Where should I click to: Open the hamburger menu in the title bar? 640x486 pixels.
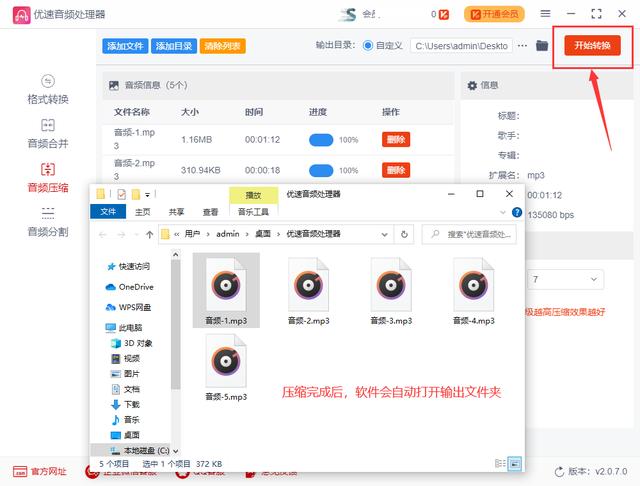[x=545, y=14]
